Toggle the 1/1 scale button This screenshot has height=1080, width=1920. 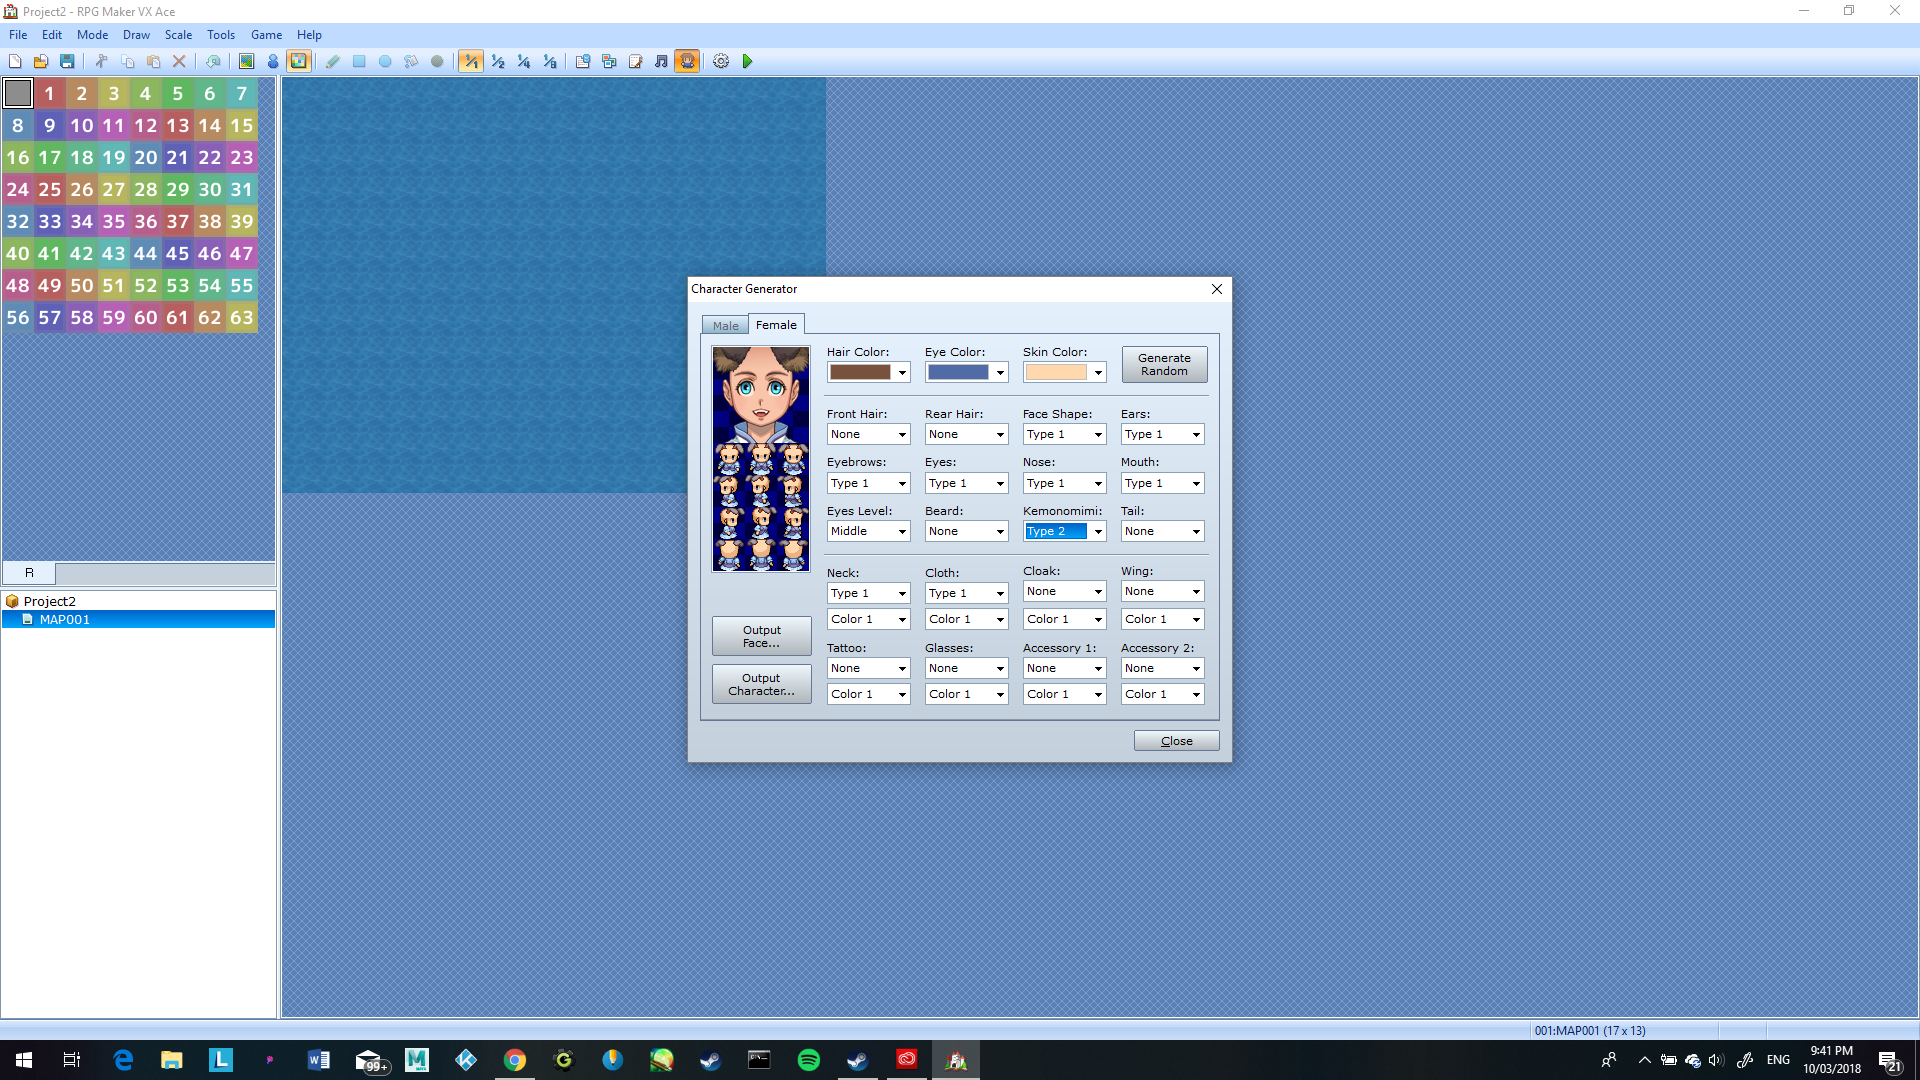click(471, 62)
